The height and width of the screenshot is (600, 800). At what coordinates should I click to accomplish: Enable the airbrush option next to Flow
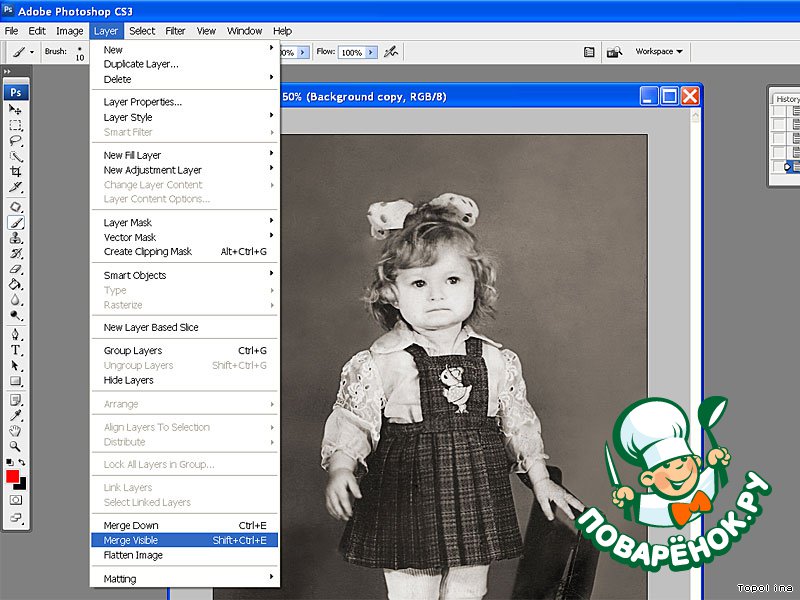[x=392, y=51]
